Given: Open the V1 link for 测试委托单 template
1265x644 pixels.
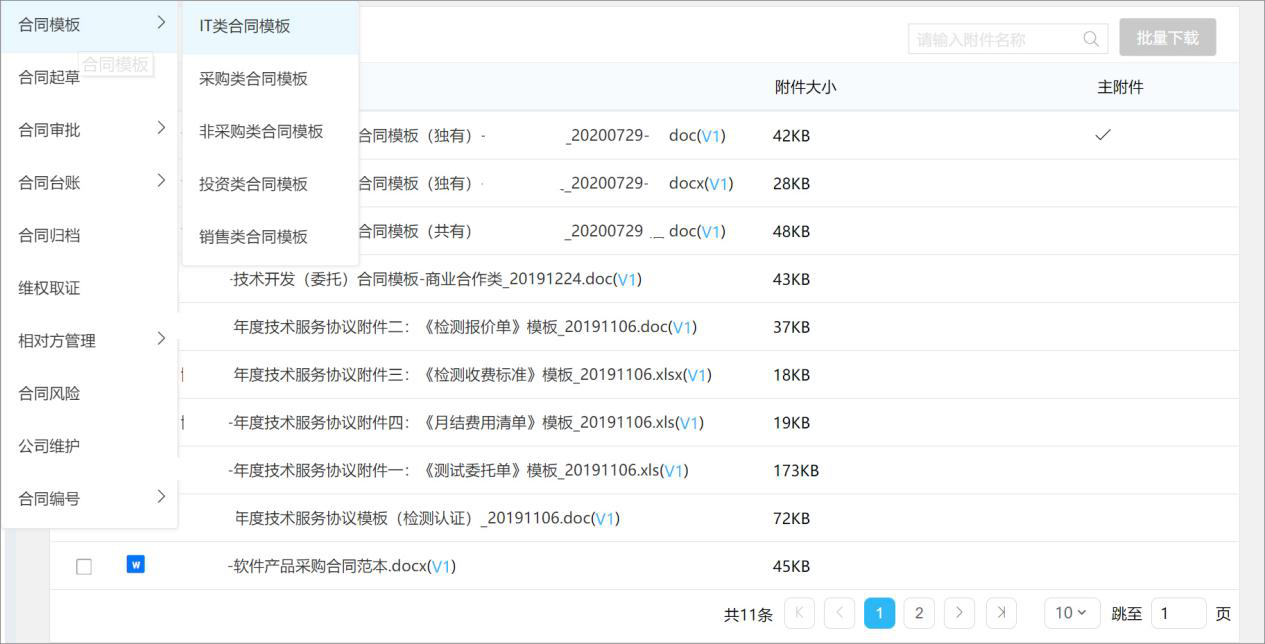Looking at the screenshot, I should (677, 470).
